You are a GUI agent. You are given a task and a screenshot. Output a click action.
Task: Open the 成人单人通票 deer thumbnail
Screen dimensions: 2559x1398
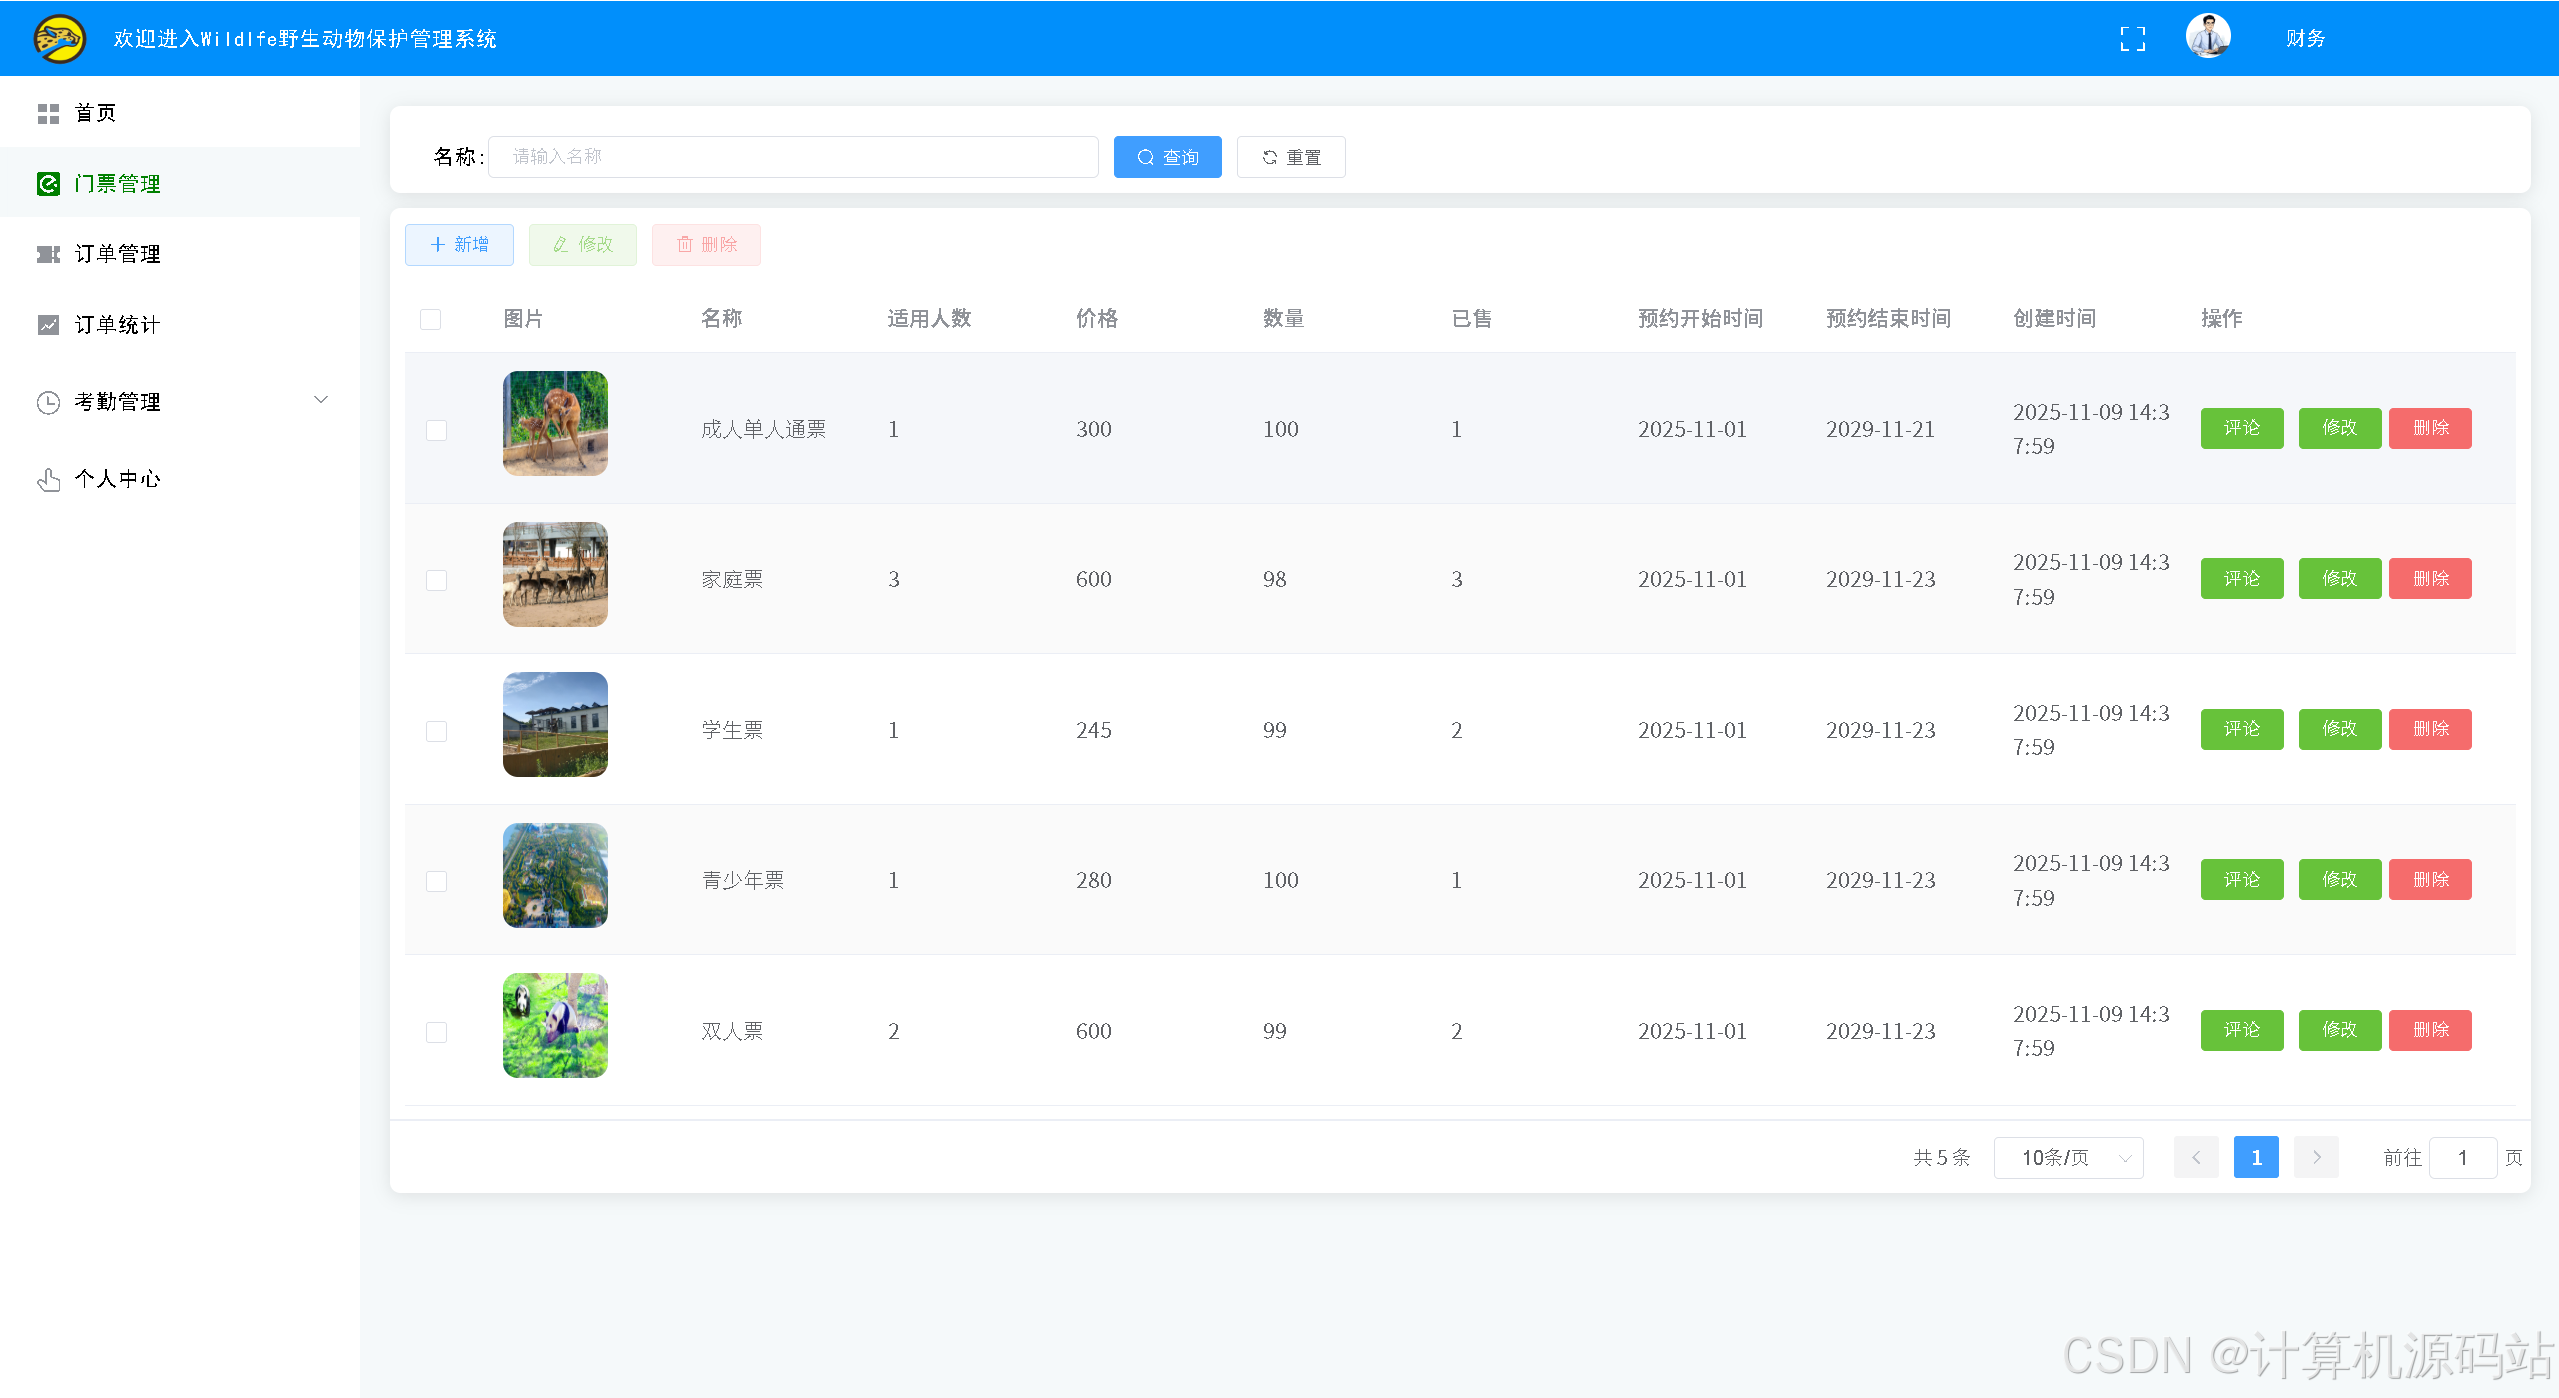555,424
